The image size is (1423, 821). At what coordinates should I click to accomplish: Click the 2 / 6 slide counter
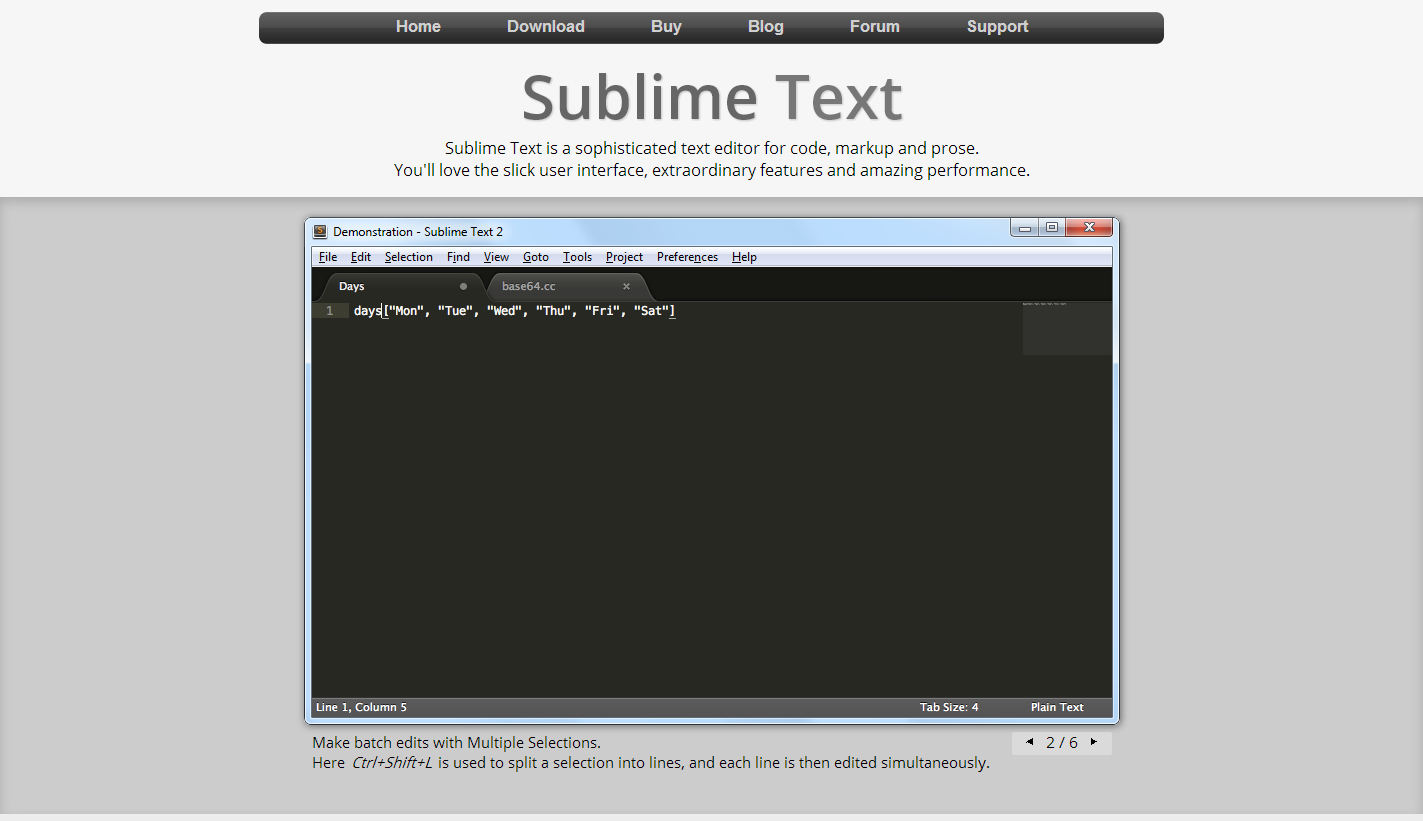(x=1062, y=743)
